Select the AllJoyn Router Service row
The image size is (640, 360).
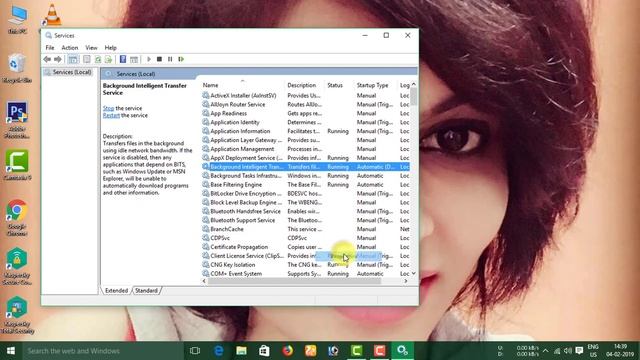[x=305, y=104]
